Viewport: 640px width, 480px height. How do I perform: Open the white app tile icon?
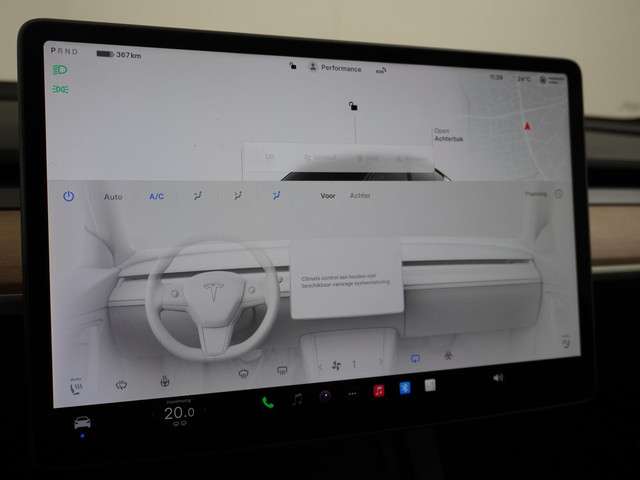[x=430, y=385]
